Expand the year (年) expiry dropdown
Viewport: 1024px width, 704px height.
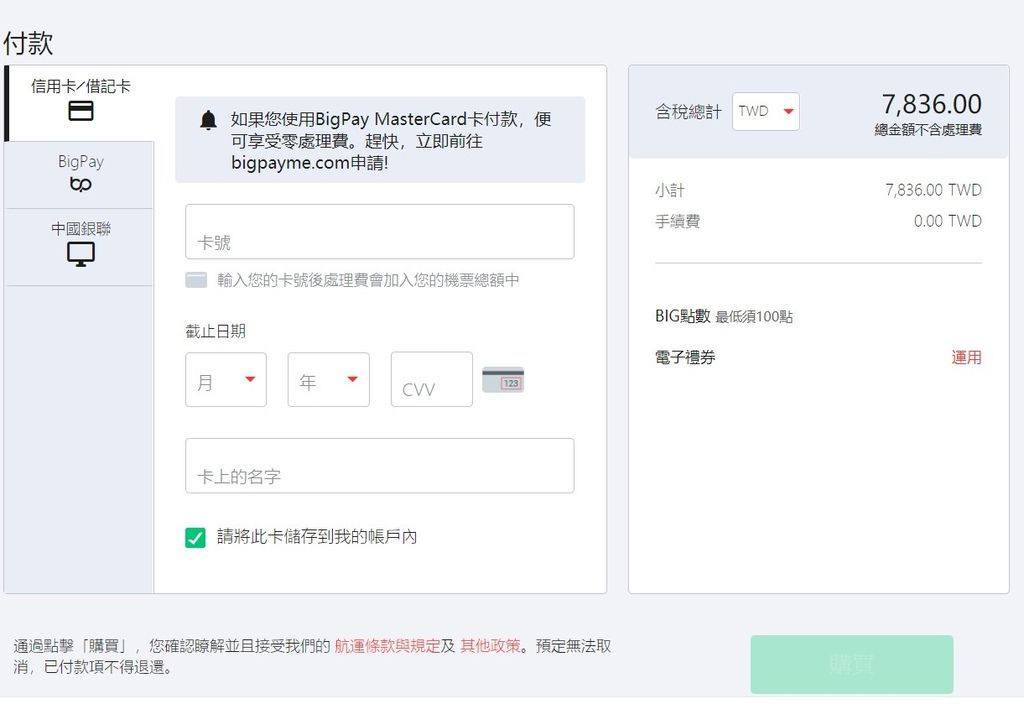point(328,380)
